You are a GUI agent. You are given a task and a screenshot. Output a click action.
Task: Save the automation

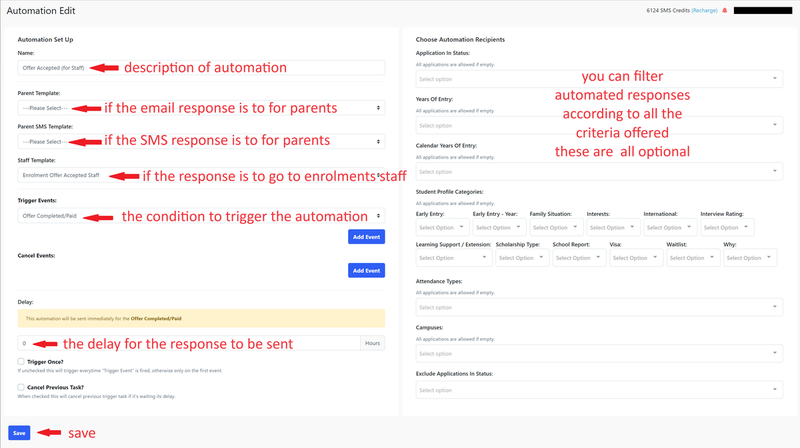click(19, 433)
